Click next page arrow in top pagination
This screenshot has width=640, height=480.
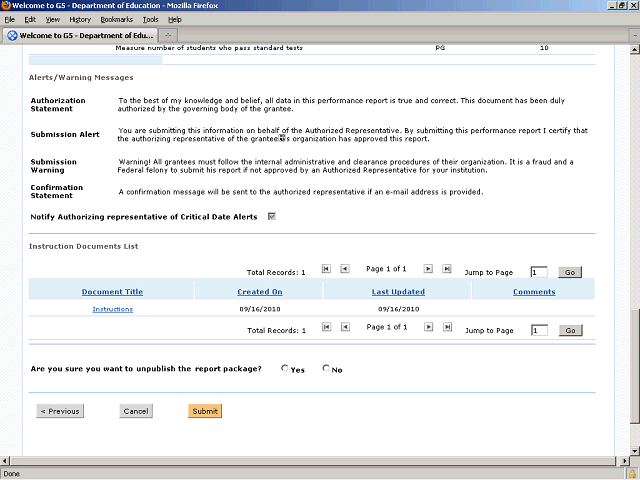(x=428, y=269)
